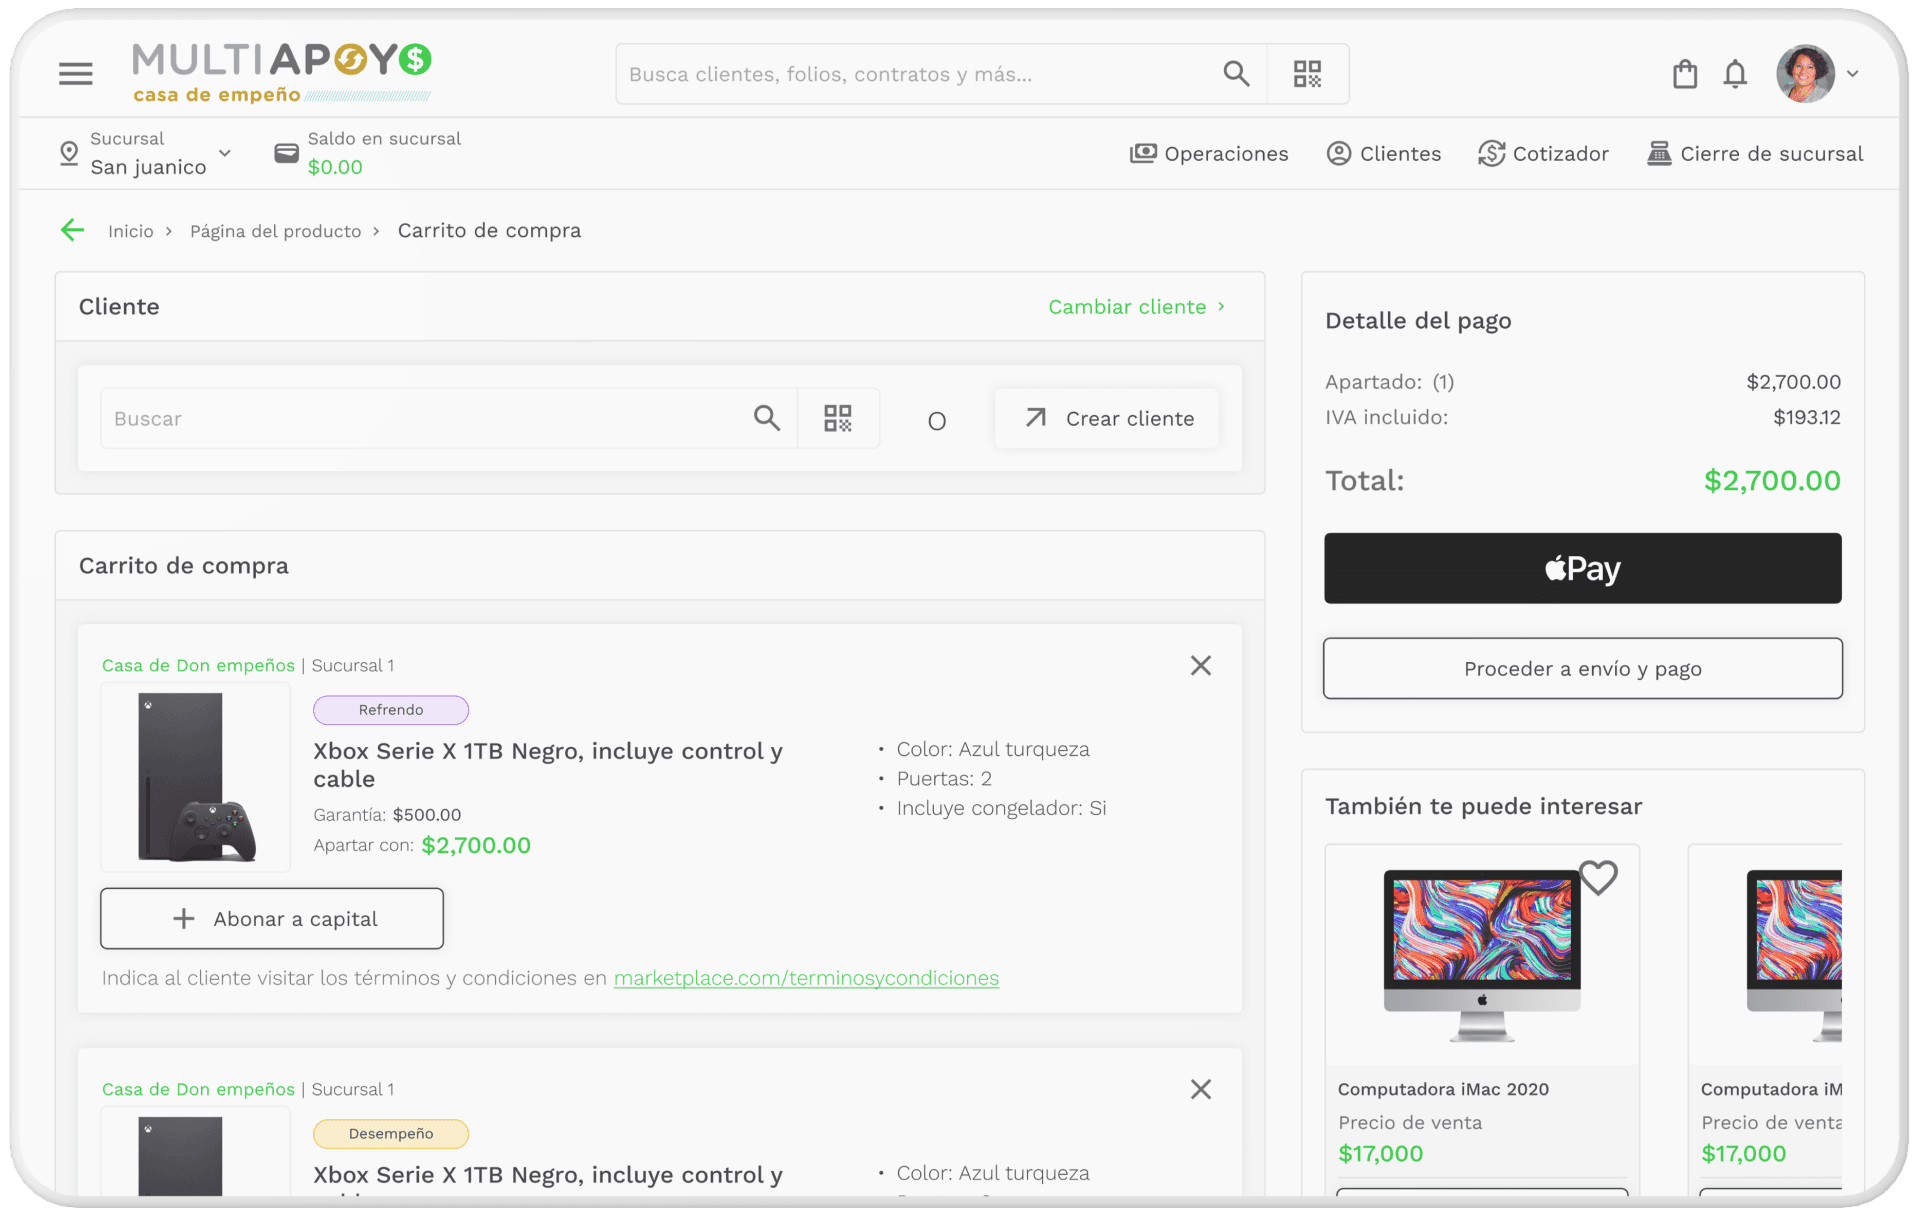
Task: Click the top search magnifier icon
Action: [1236, 74]
